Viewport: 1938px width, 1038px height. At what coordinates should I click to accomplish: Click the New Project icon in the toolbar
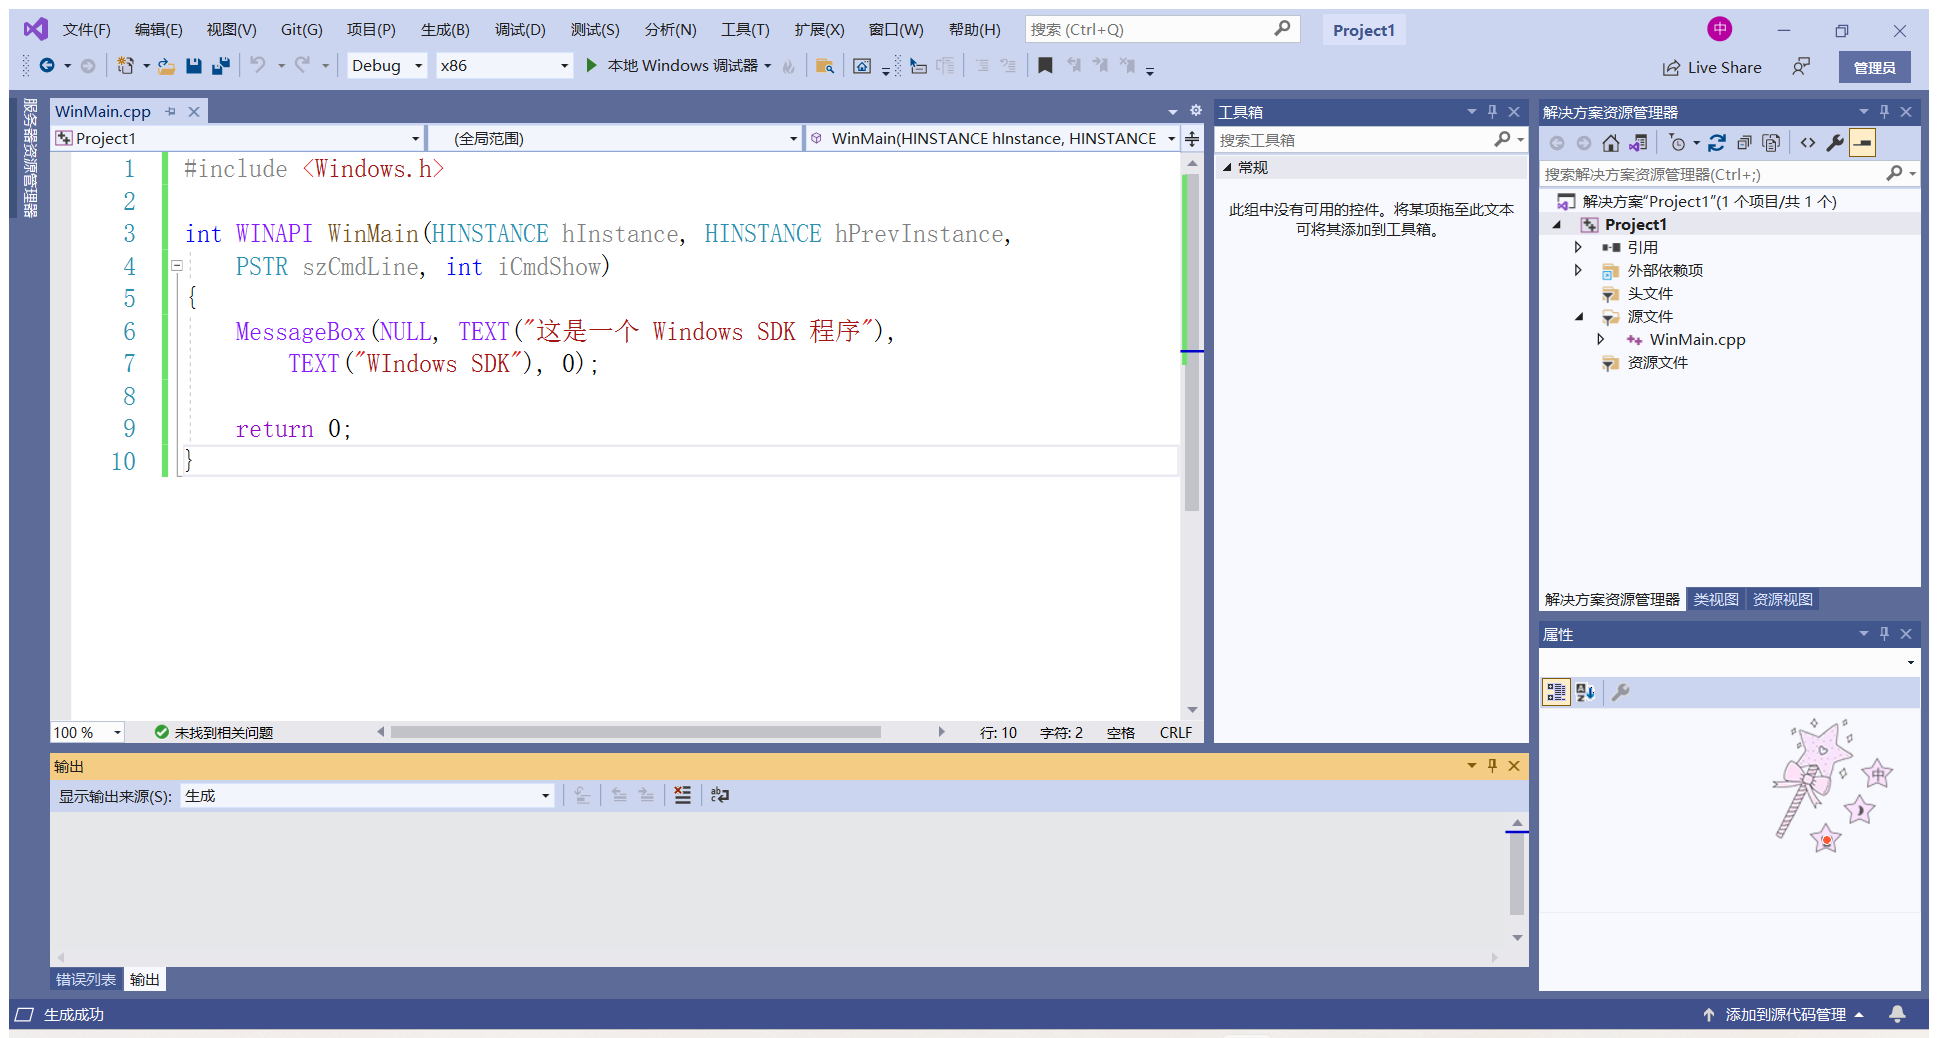(125, 66)
